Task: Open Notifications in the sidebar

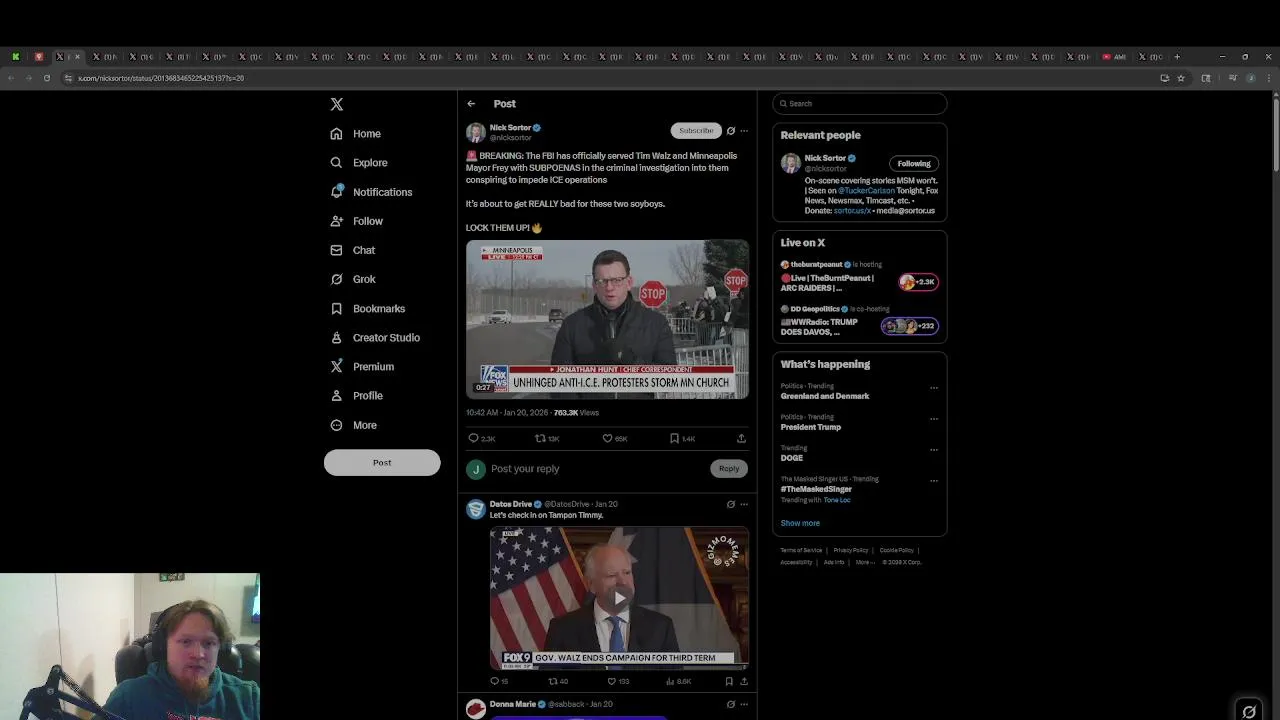Action: pyautogui.click(x=371, y=192)
